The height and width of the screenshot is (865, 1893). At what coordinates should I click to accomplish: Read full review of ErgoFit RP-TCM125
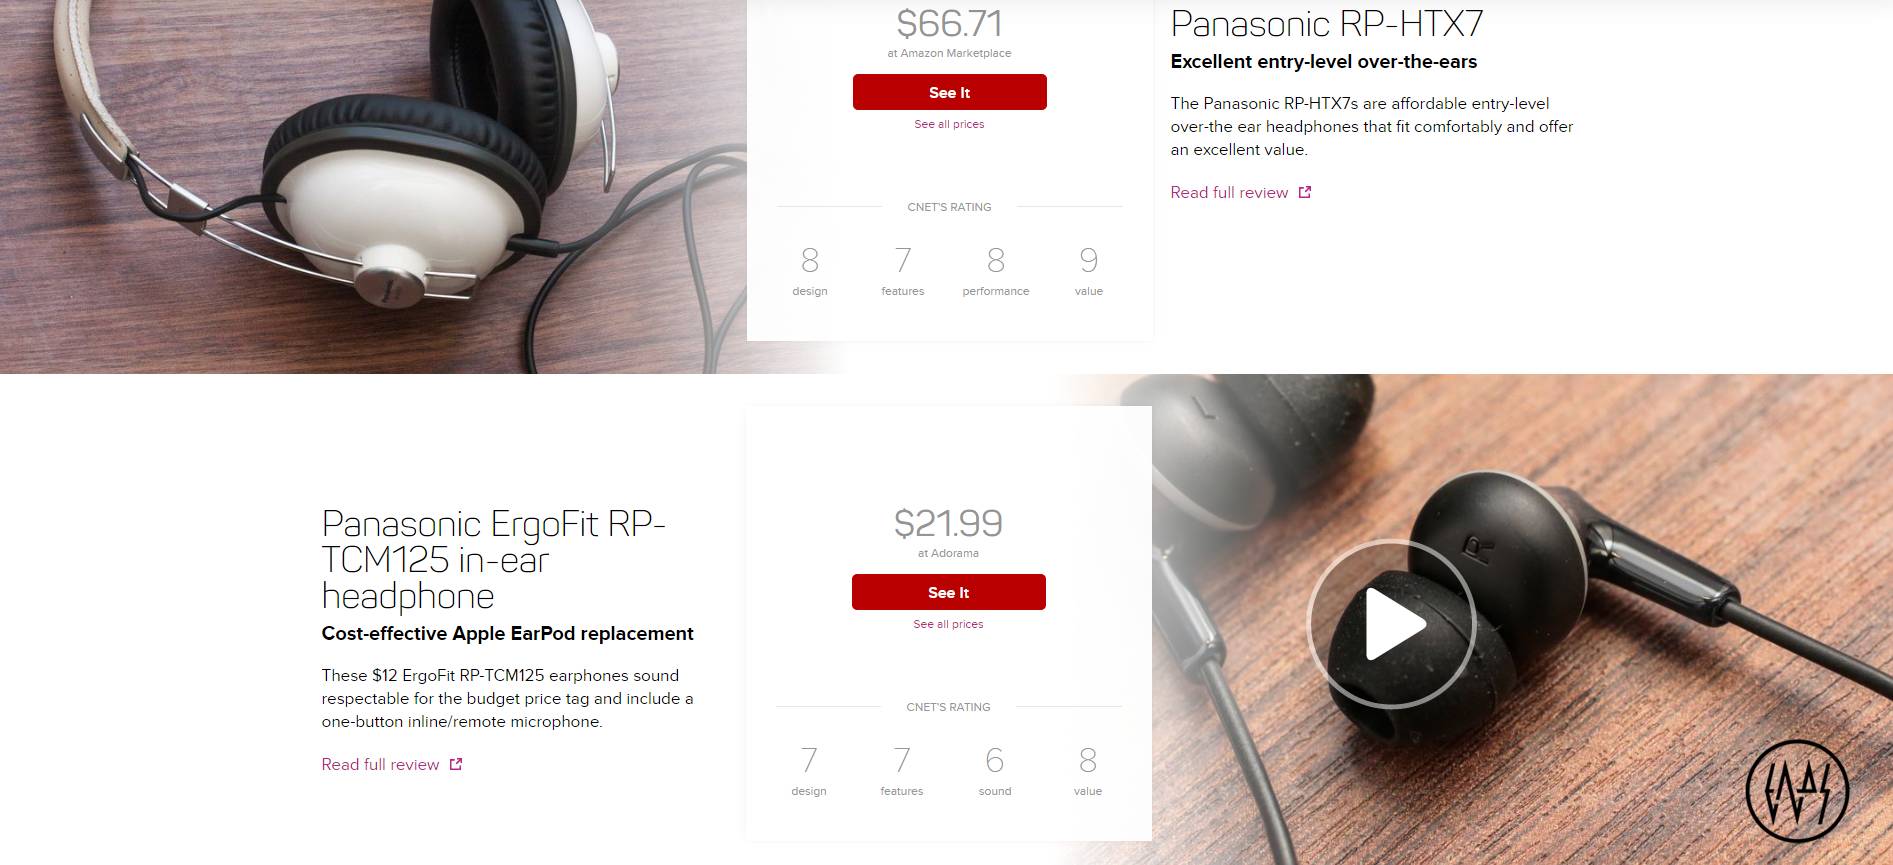pos(380,764)
